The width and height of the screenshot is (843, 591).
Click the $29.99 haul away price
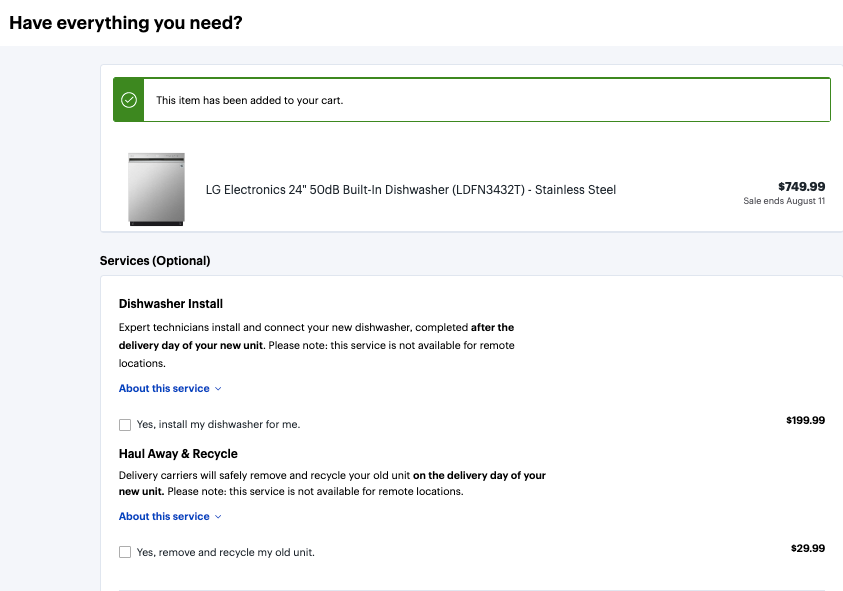pyautogui.click(x=808, y=548)
